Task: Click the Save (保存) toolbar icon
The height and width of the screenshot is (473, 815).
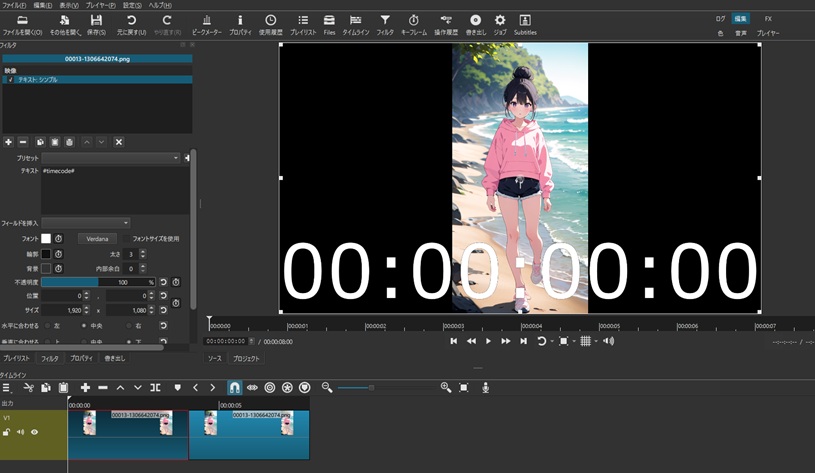Action: (96, 24)
